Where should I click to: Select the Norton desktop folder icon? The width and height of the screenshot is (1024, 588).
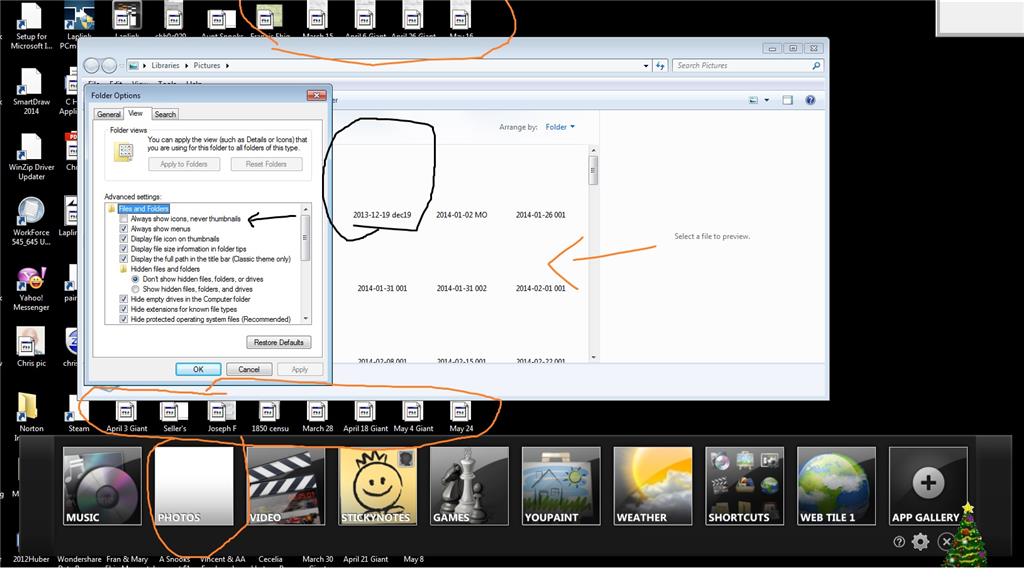point(31,412)
